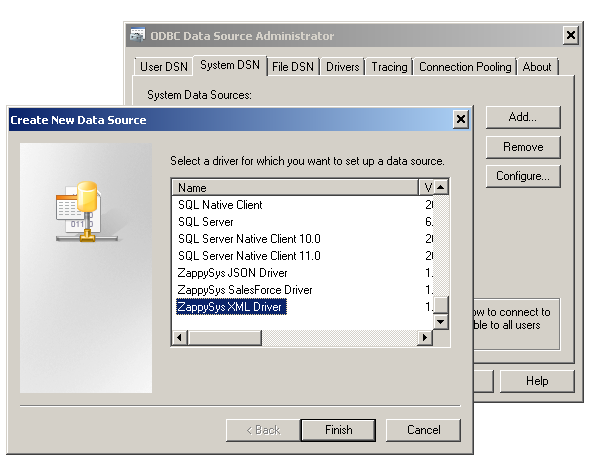Image resolution: width=593 pixels, height=459 pixels.
Task: Click the ODBC Administrator title bar icon
Action: (x=137, y=35)
